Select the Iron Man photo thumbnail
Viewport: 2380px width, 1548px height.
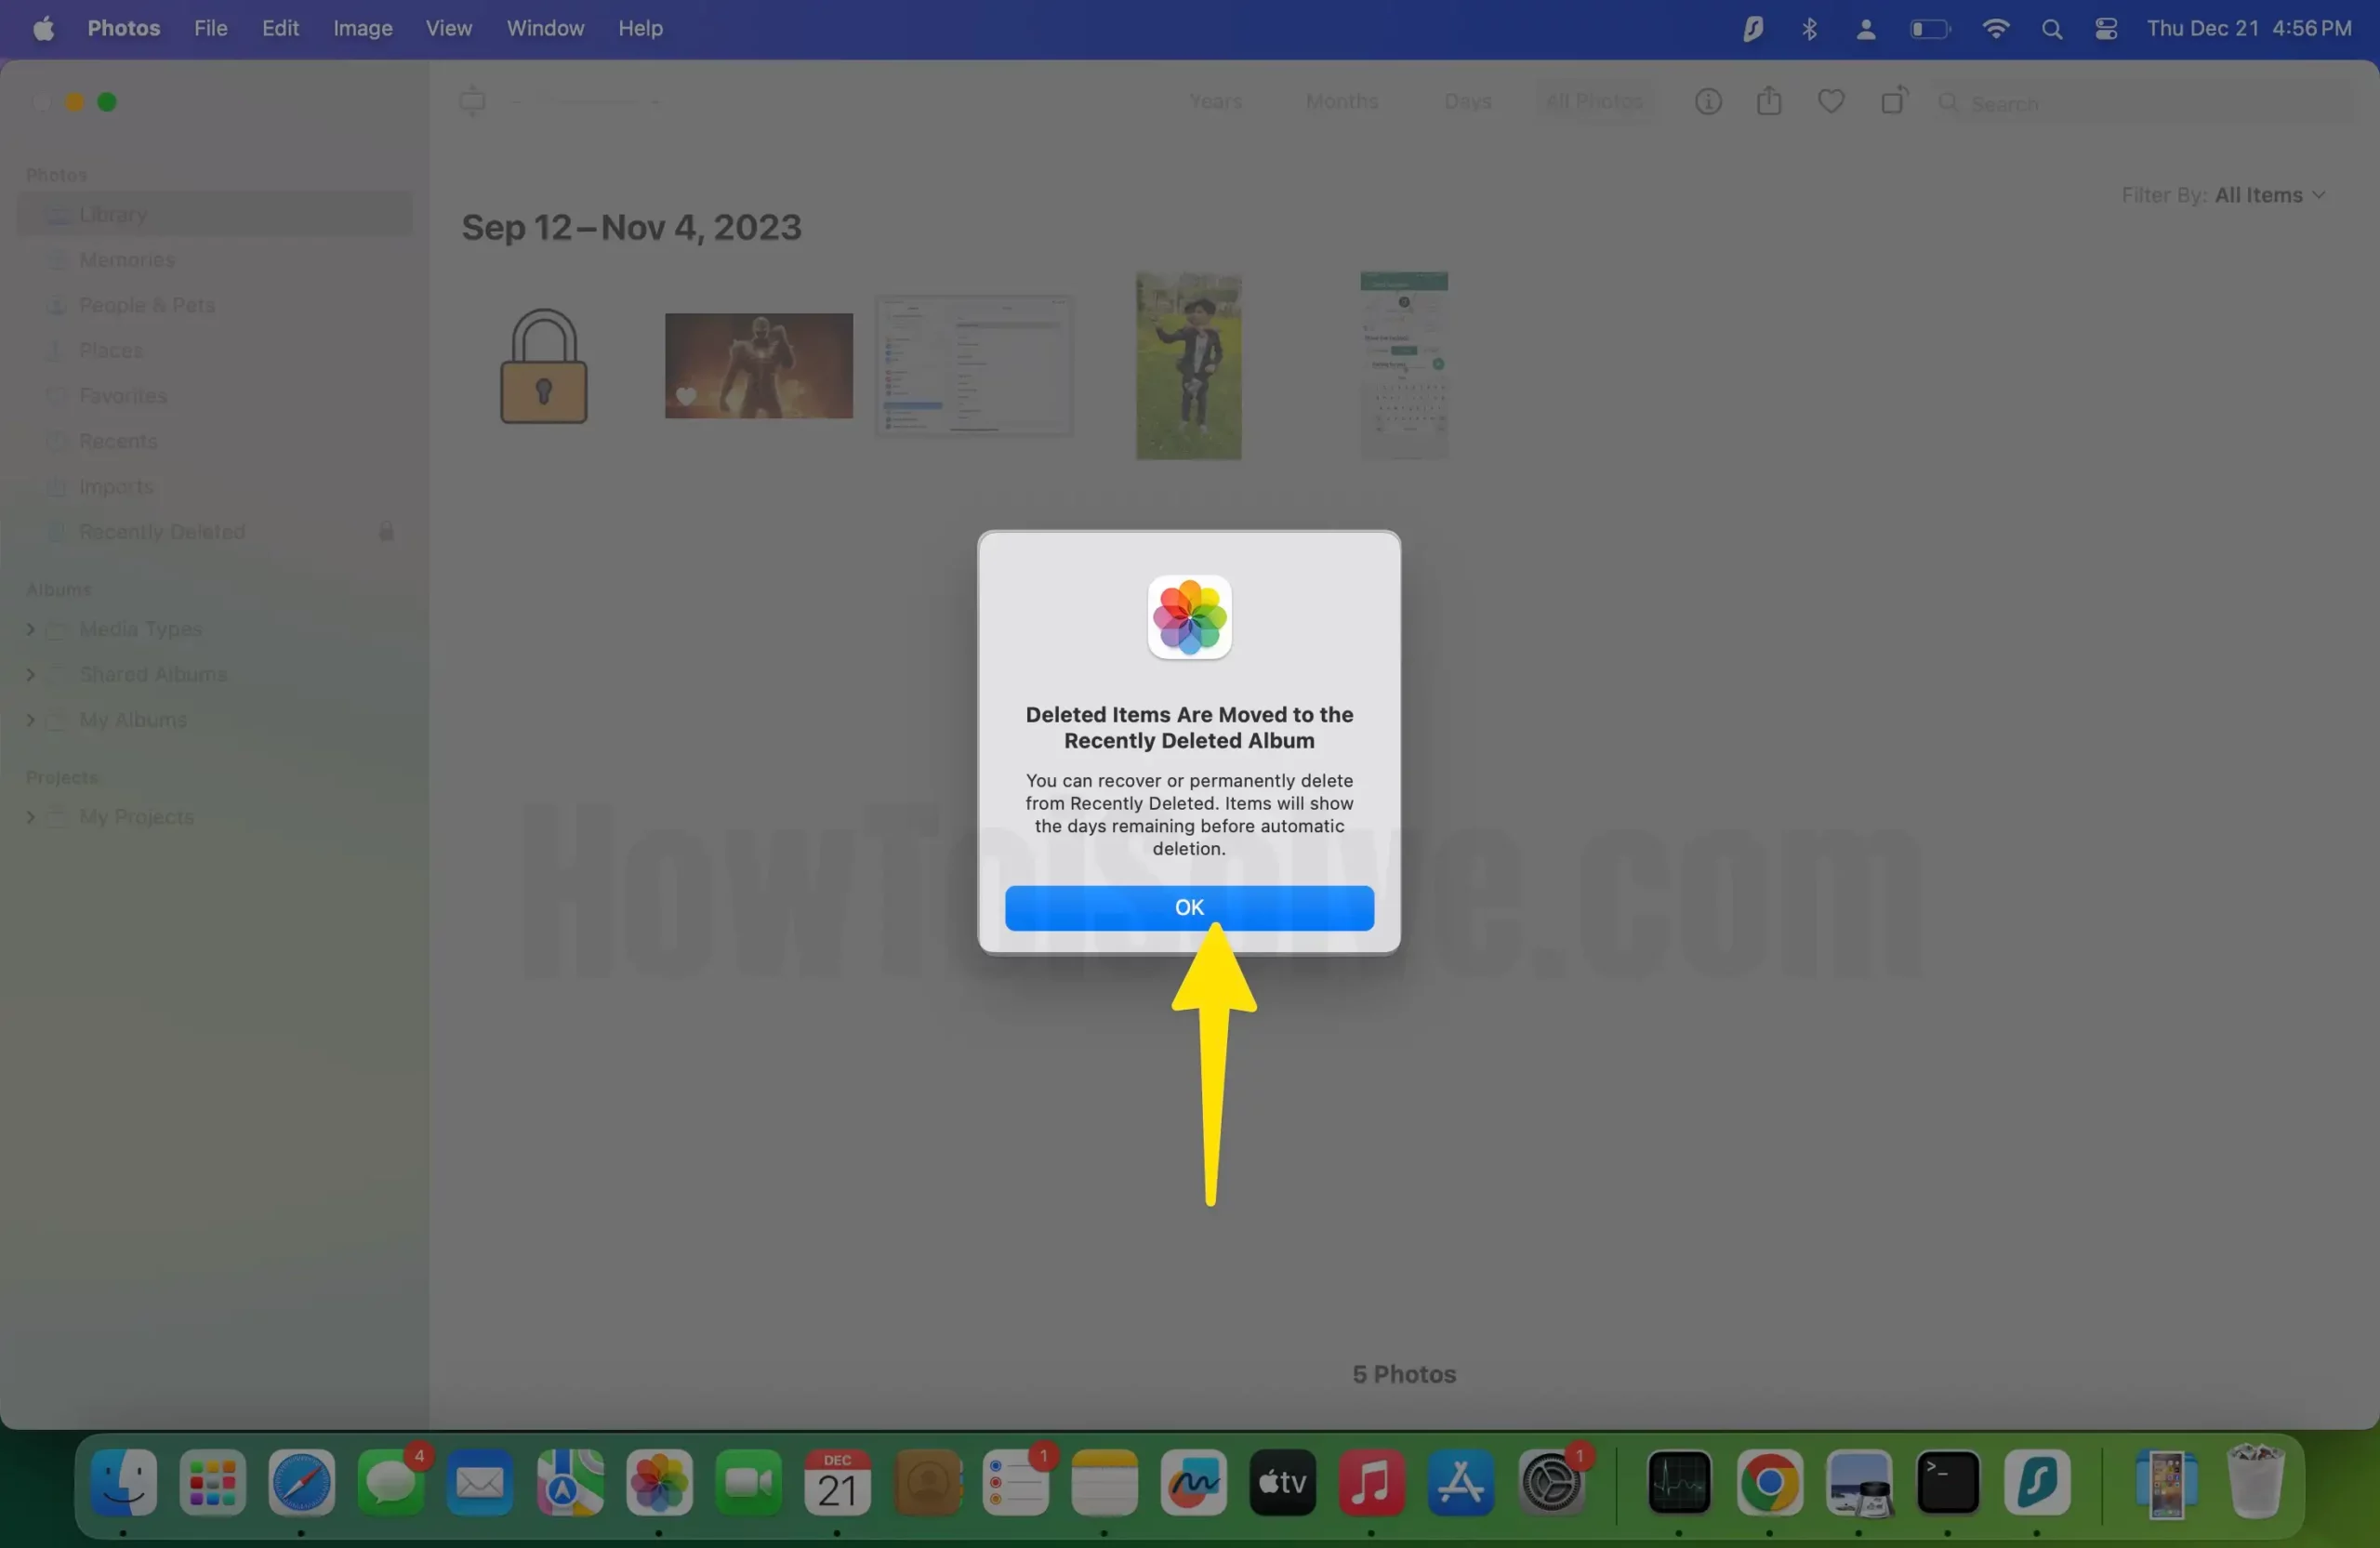pos(759,366)
